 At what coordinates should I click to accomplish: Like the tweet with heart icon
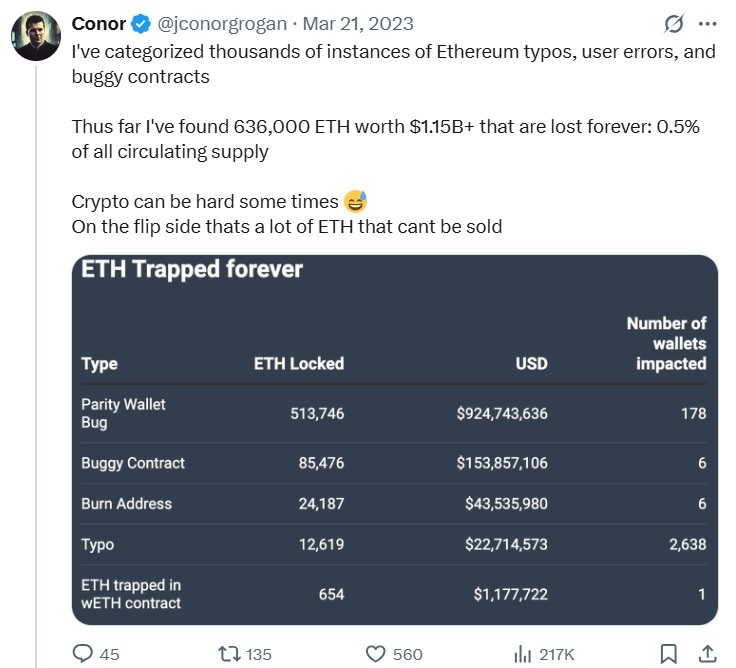[375, 654]
